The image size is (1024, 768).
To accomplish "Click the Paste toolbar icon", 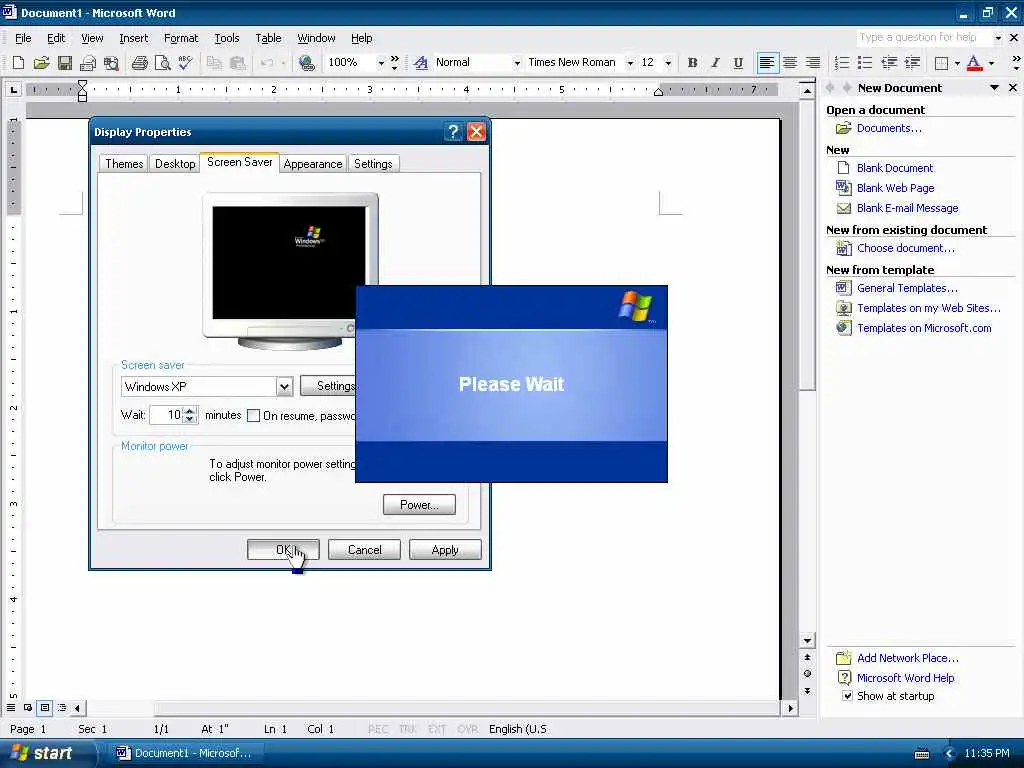I will pyautogui.click(x=238, y=63).
